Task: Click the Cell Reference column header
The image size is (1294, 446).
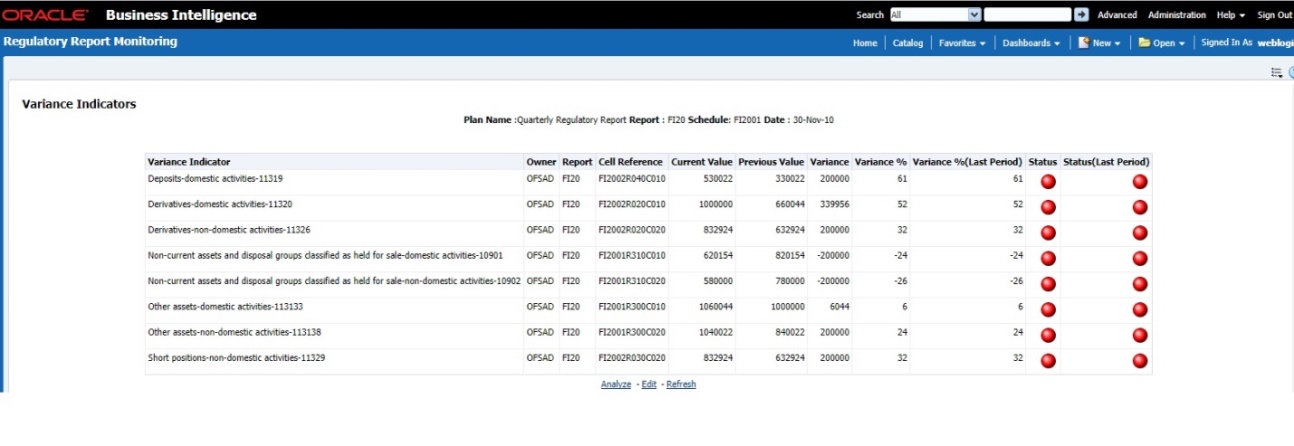Action: pos(630,161)
